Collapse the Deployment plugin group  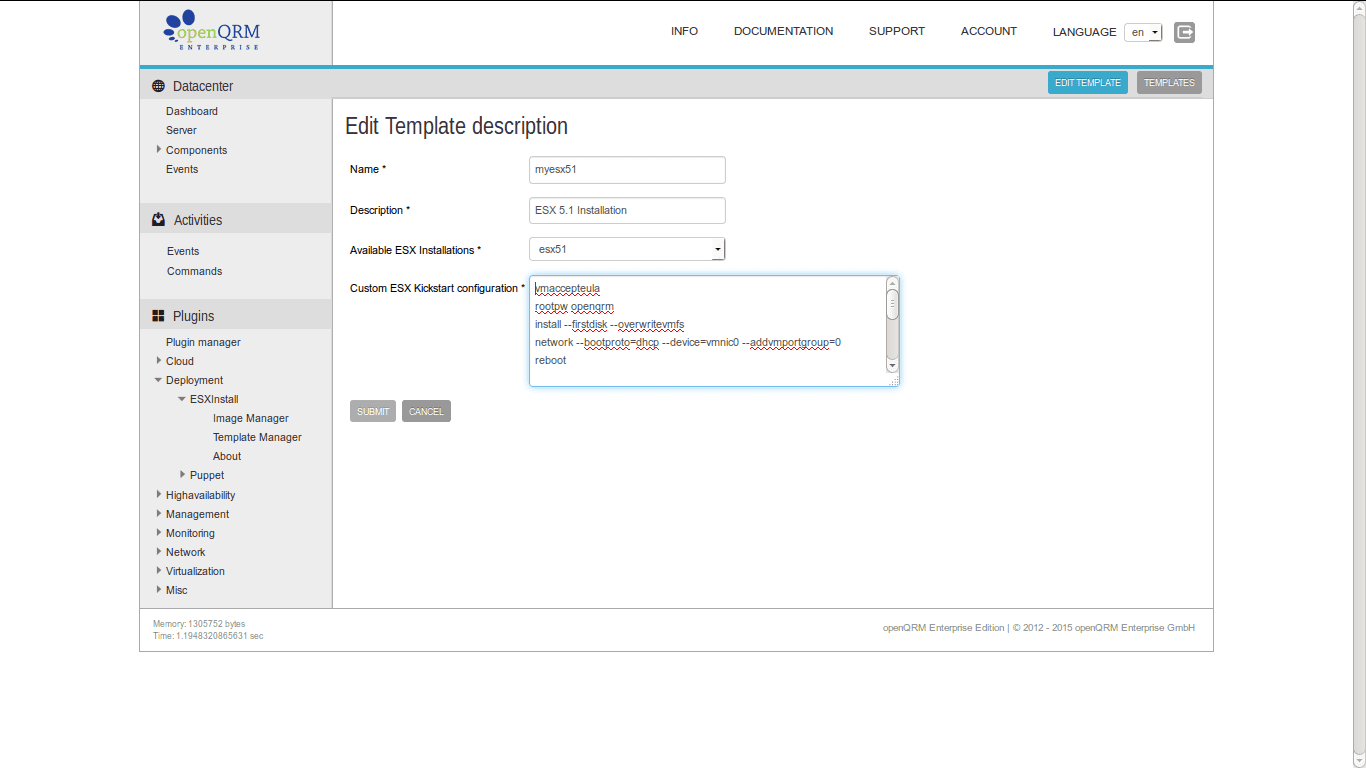coord(158,380)
